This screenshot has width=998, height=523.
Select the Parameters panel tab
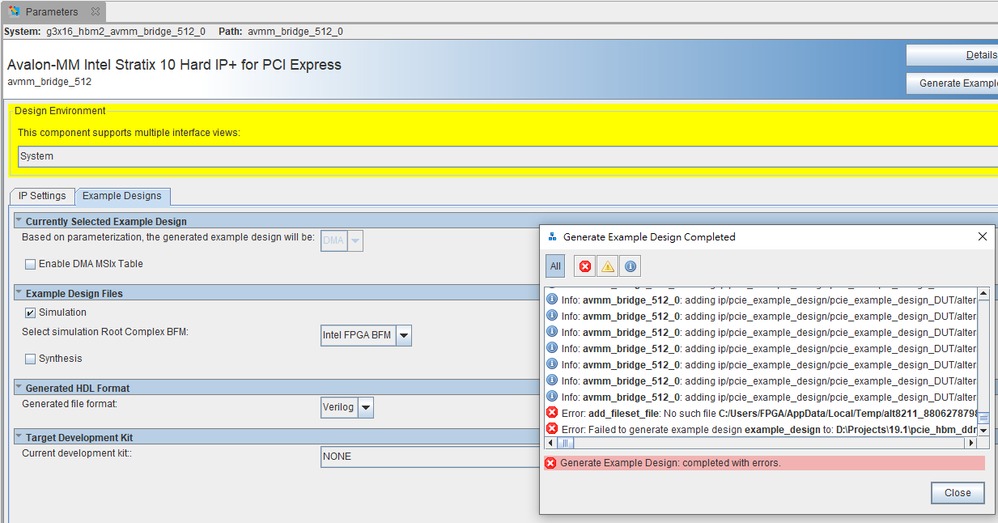53,11
